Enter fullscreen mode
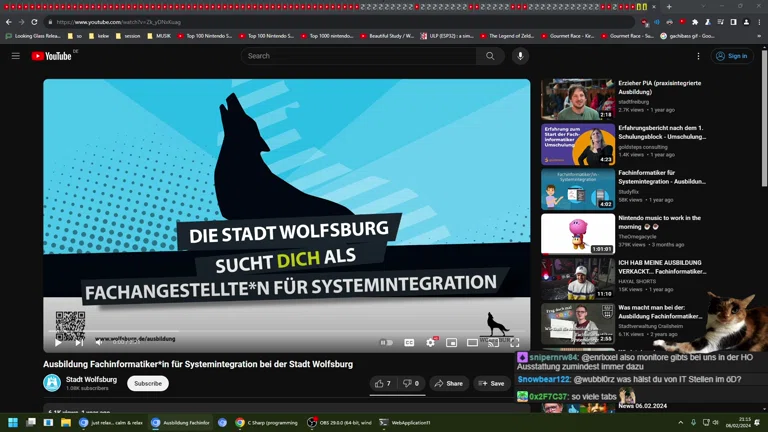Viewport: 768px width, 432px height. [514, 342]
